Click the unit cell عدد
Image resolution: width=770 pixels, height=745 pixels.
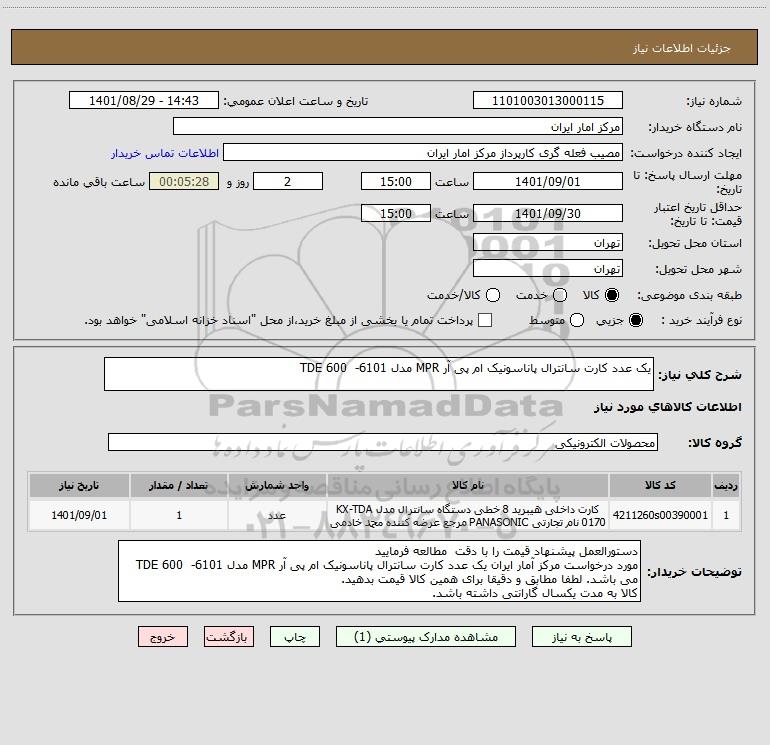pyautogui.click(x=277, y=515)
